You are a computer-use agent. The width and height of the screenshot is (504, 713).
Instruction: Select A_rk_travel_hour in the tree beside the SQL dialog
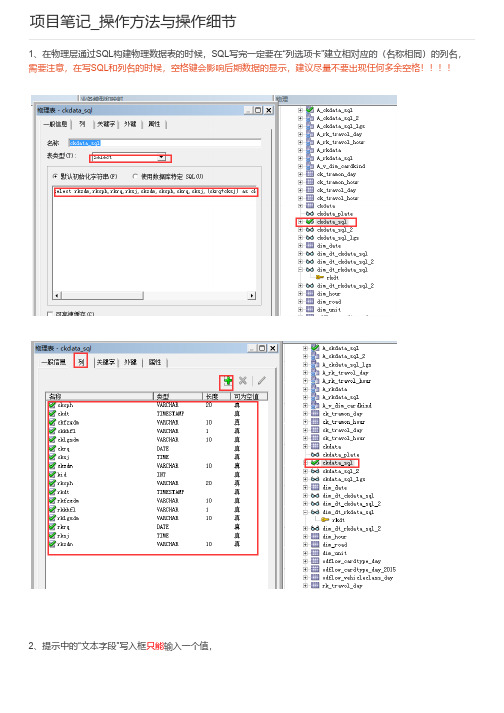[341, 142]
